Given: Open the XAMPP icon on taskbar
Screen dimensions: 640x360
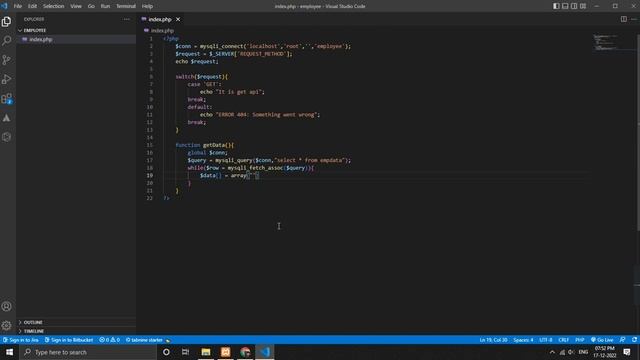Looking at the screenshot, I should pyautogui.click(x=225, y=352).
